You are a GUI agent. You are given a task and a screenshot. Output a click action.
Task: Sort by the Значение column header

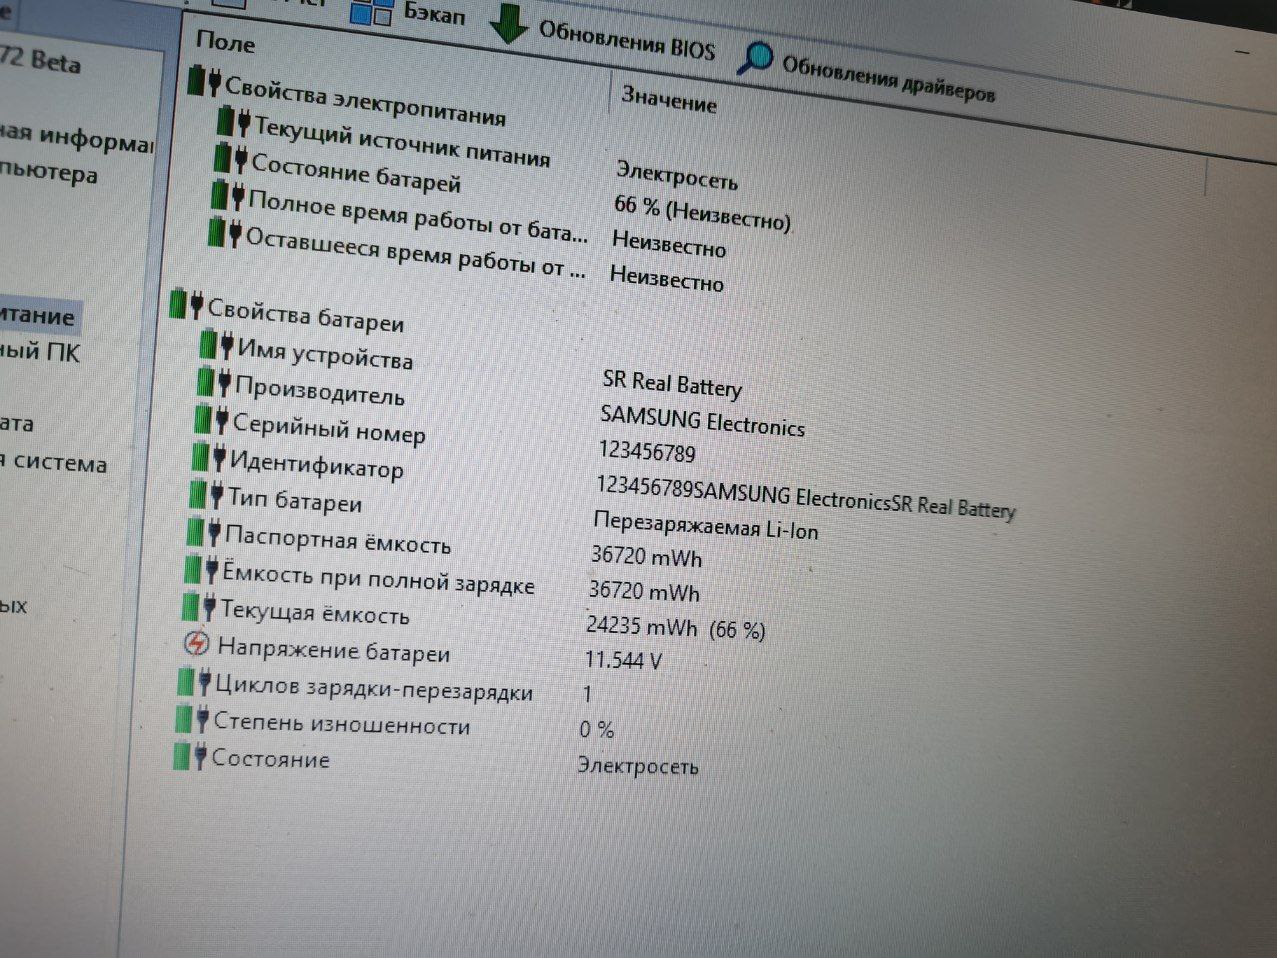[x=669, y=99]
